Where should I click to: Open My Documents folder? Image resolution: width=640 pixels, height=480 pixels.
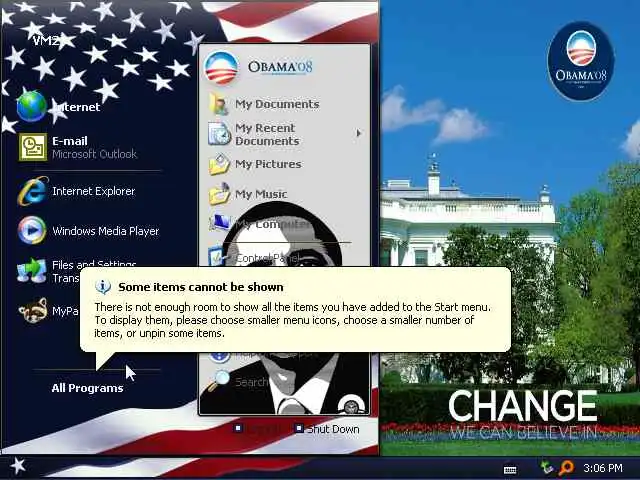264,104
